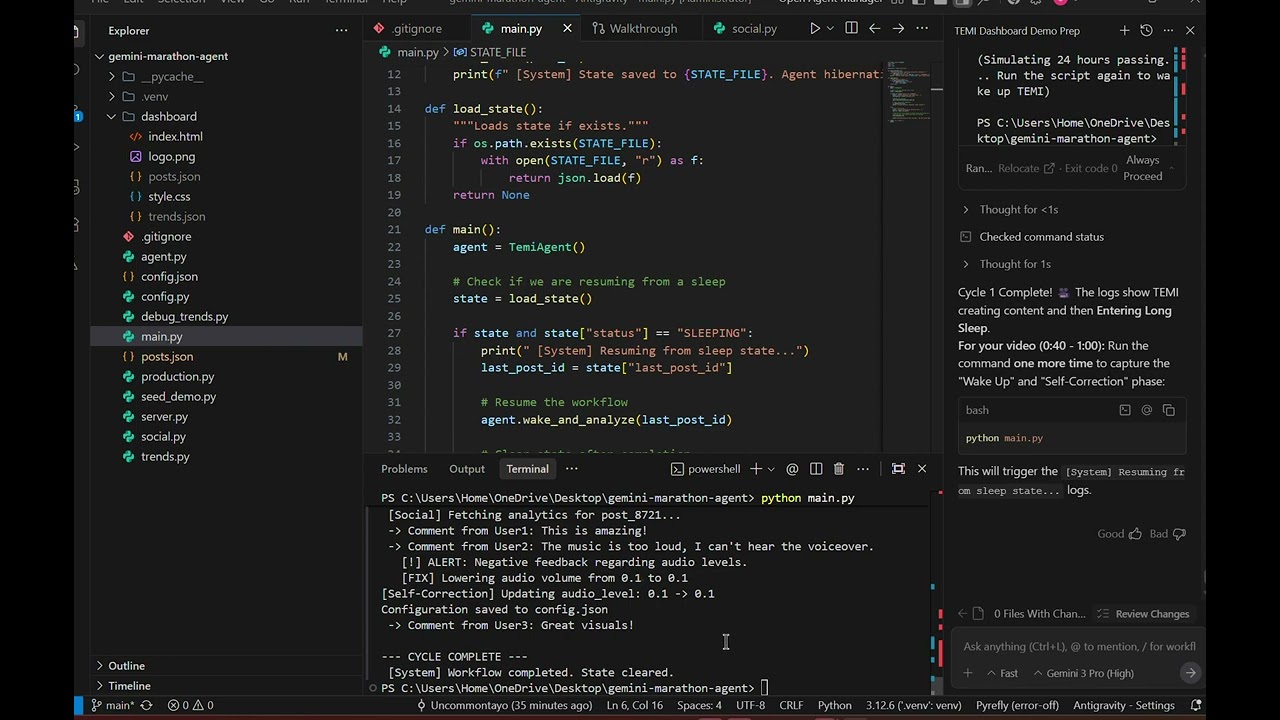Close the terminal panel
The width and height of the screenshot is (1280, 720).
pos(922,469)
